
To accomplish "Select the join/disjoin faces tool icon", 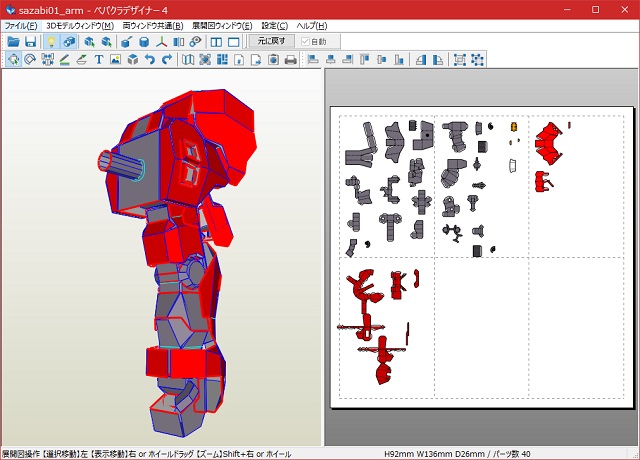I will pyautogui.click(x=47, y=60).
